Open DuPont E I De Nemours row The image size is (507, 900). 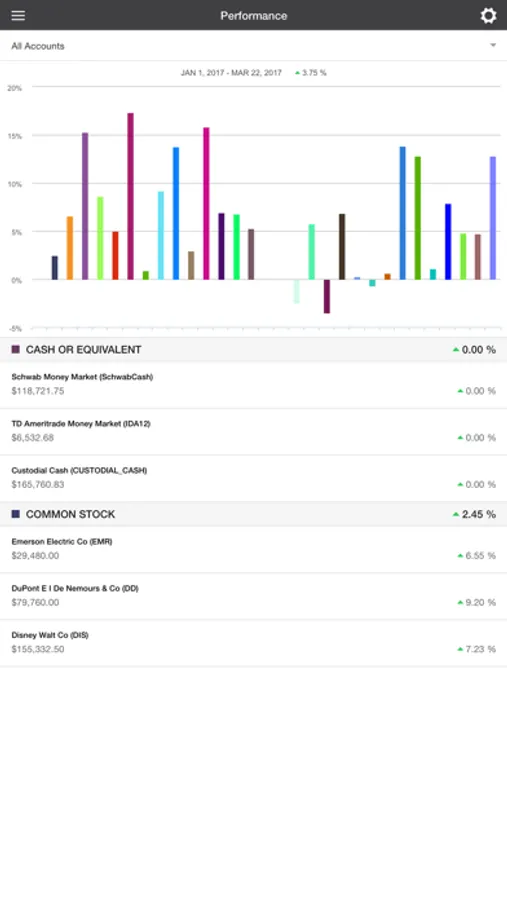click(x=253, y=596)
